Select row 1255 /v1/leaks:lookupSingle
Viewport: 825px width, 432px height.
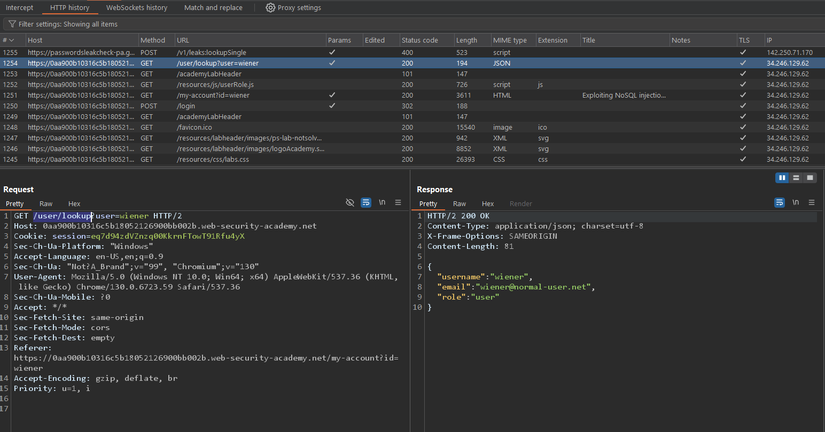(x=412, y=53)
